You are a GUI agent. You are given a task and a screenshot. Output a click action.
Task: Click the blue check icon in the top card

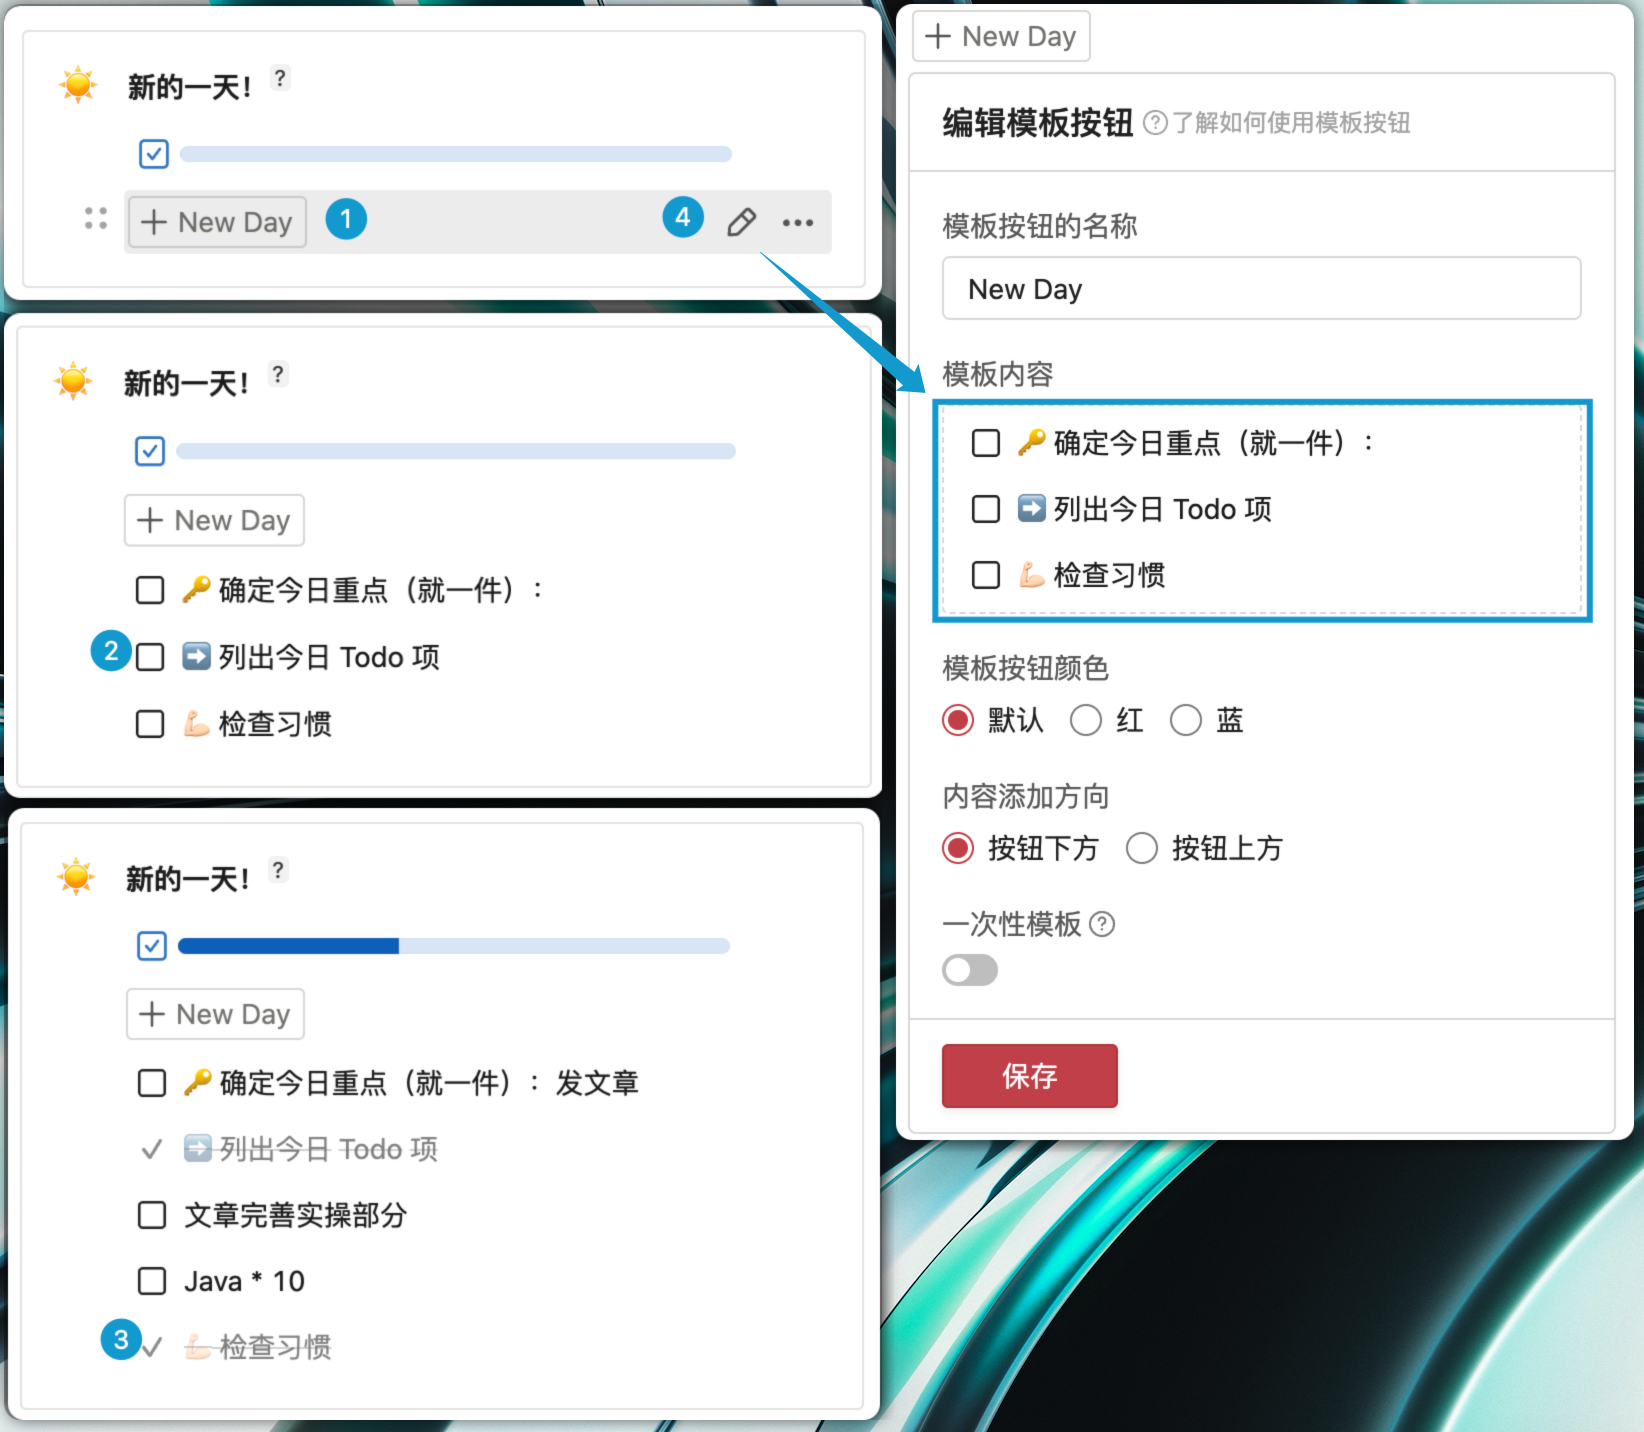click(153, 154)
